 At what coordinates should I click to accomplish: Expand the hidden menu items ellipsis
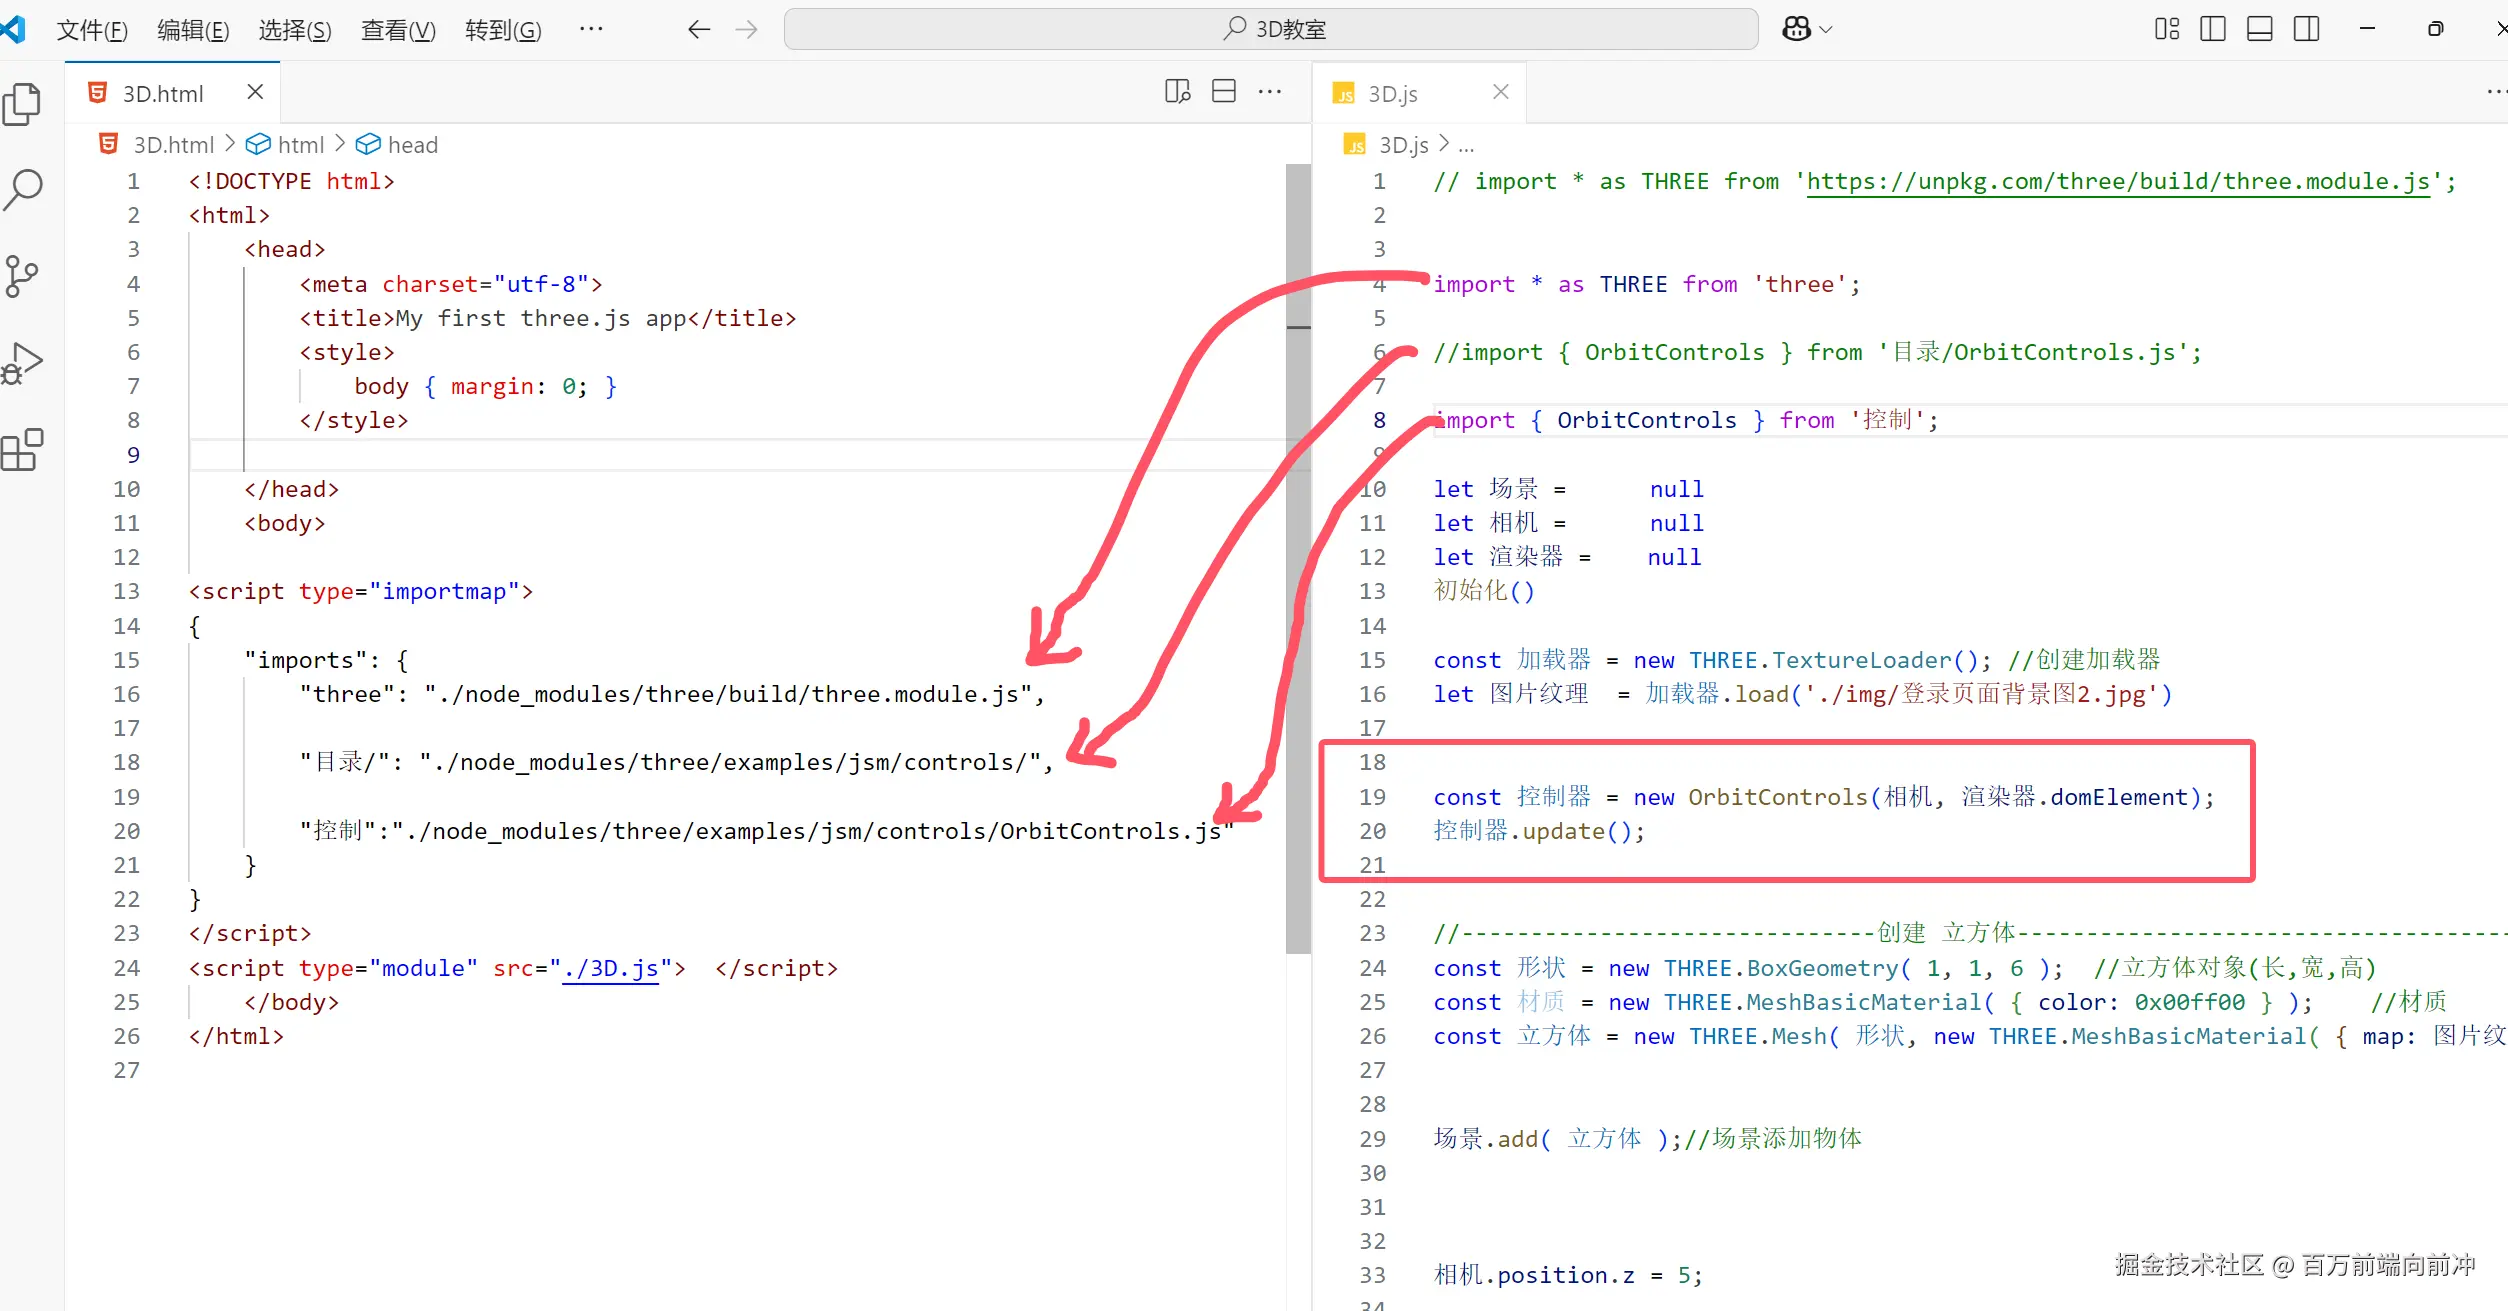(591, 29)
